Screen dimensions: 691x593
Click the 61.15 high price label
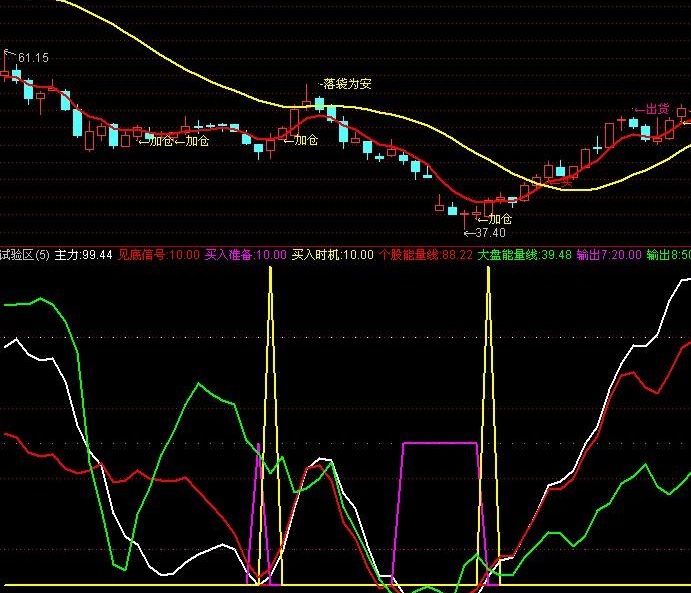[33, 58]
